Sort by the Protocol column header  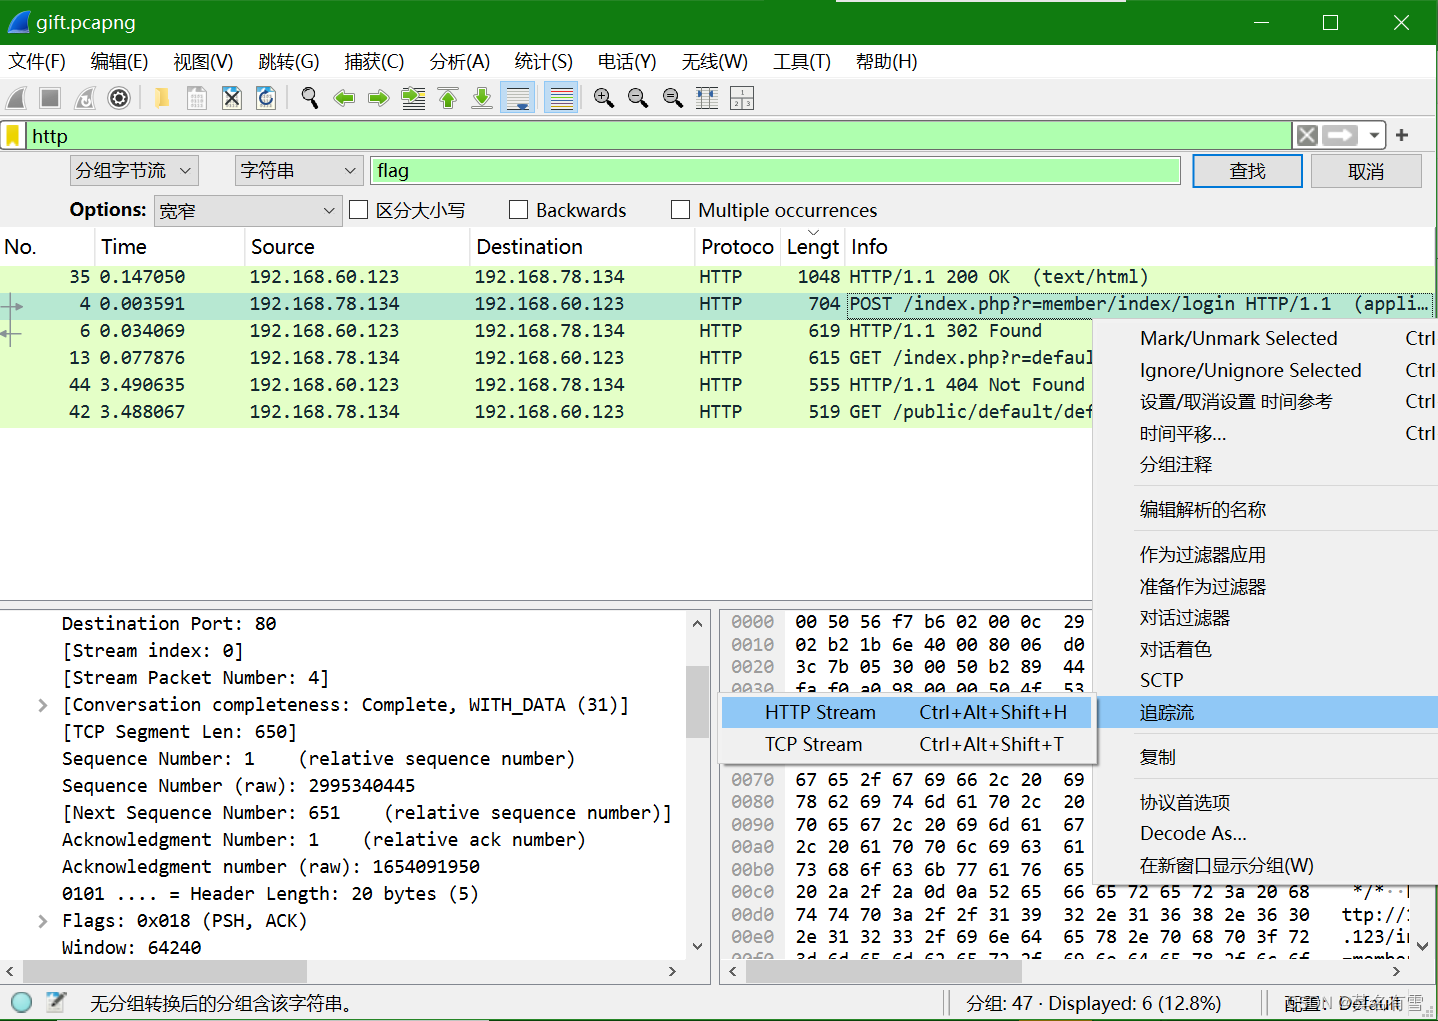[737, 247]
